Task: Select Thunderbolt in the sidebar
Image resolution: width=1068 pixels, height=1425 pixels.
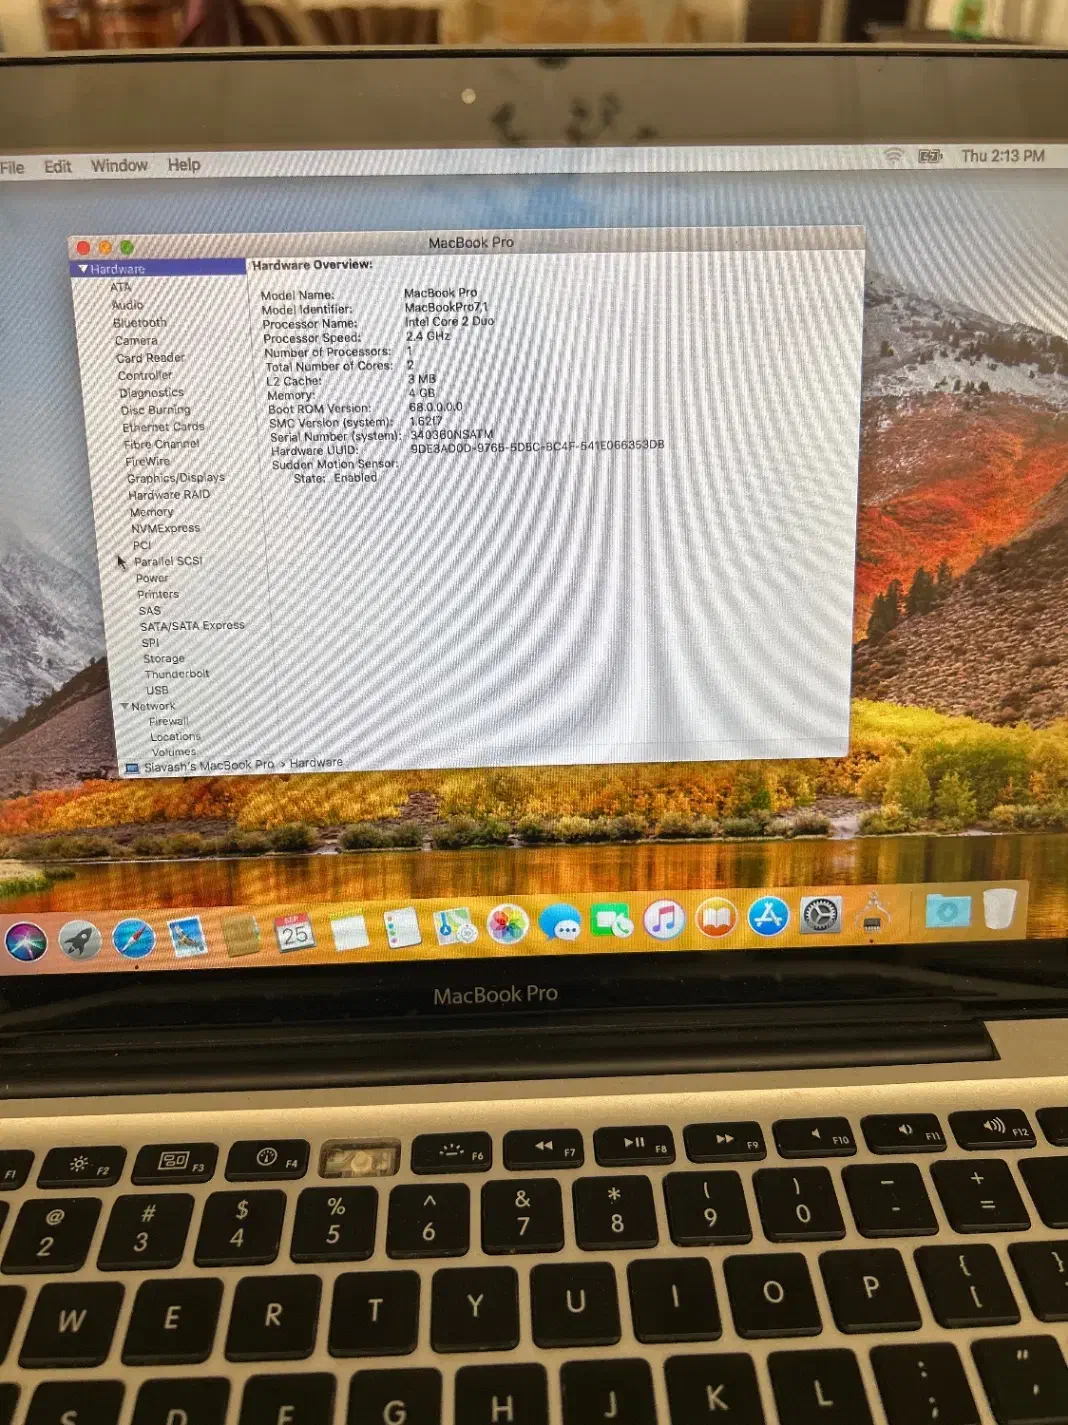Action: coord(177,674)
